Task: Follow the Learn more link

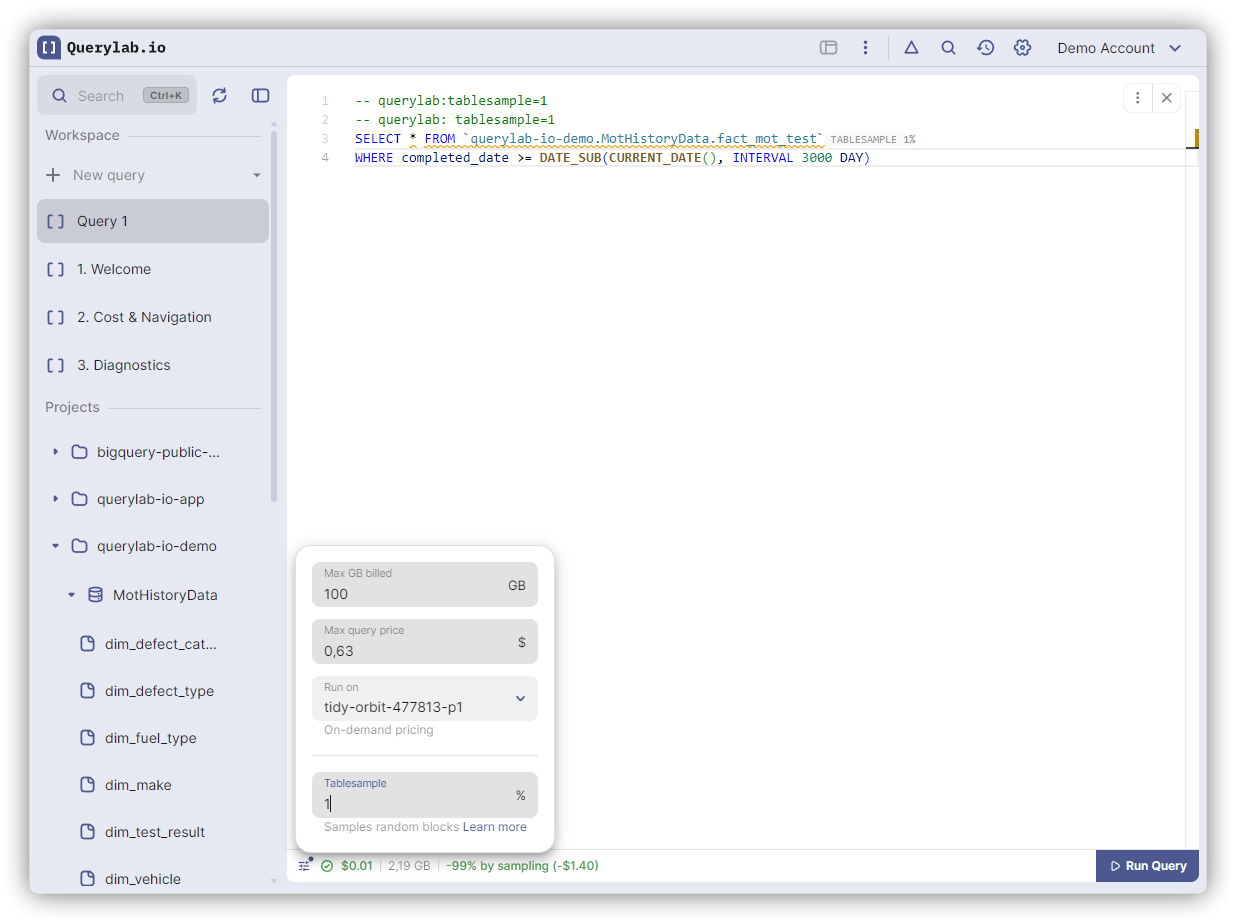Action: click(494, 827)
